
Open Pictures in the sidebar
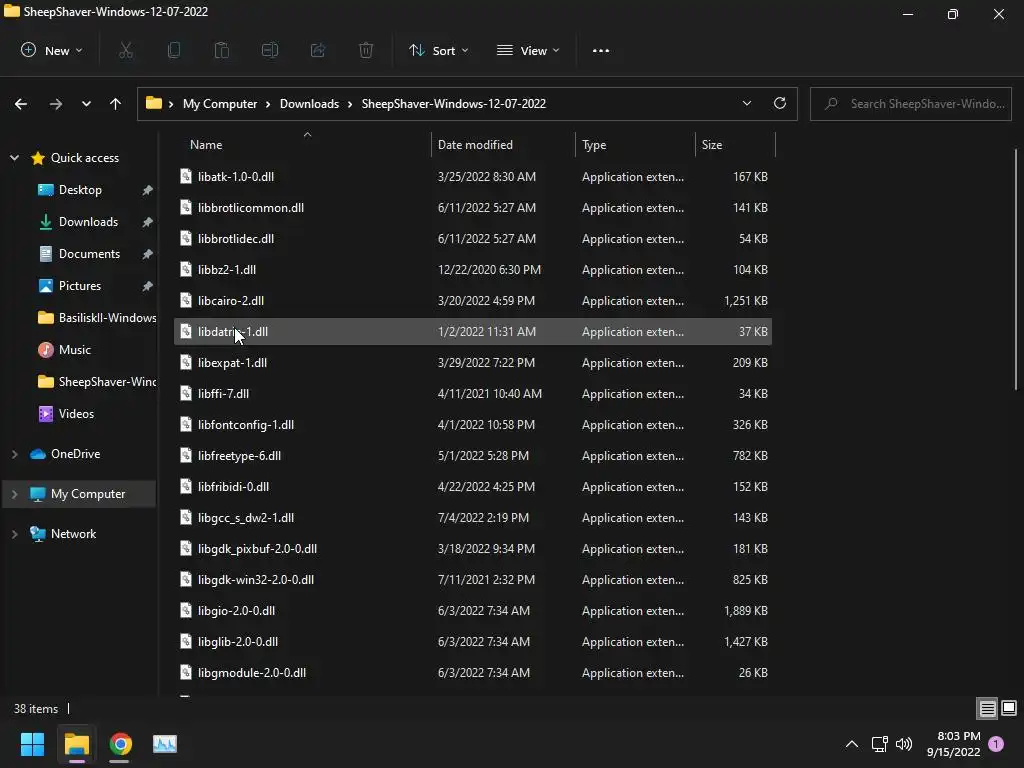[79, 285]
